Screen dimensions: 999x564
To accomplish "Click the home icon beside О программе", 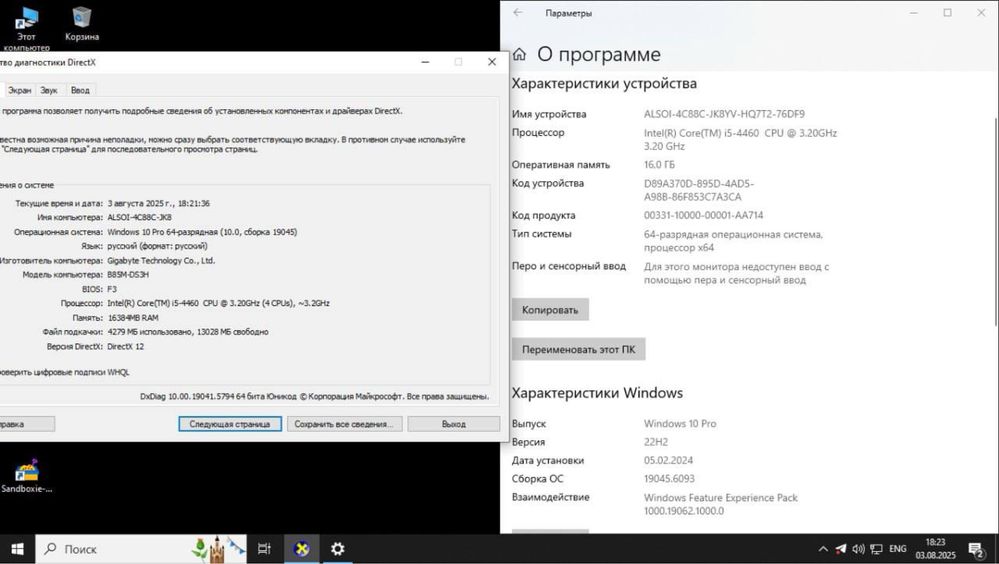I will pyautogui.click(x=520, y=55).
